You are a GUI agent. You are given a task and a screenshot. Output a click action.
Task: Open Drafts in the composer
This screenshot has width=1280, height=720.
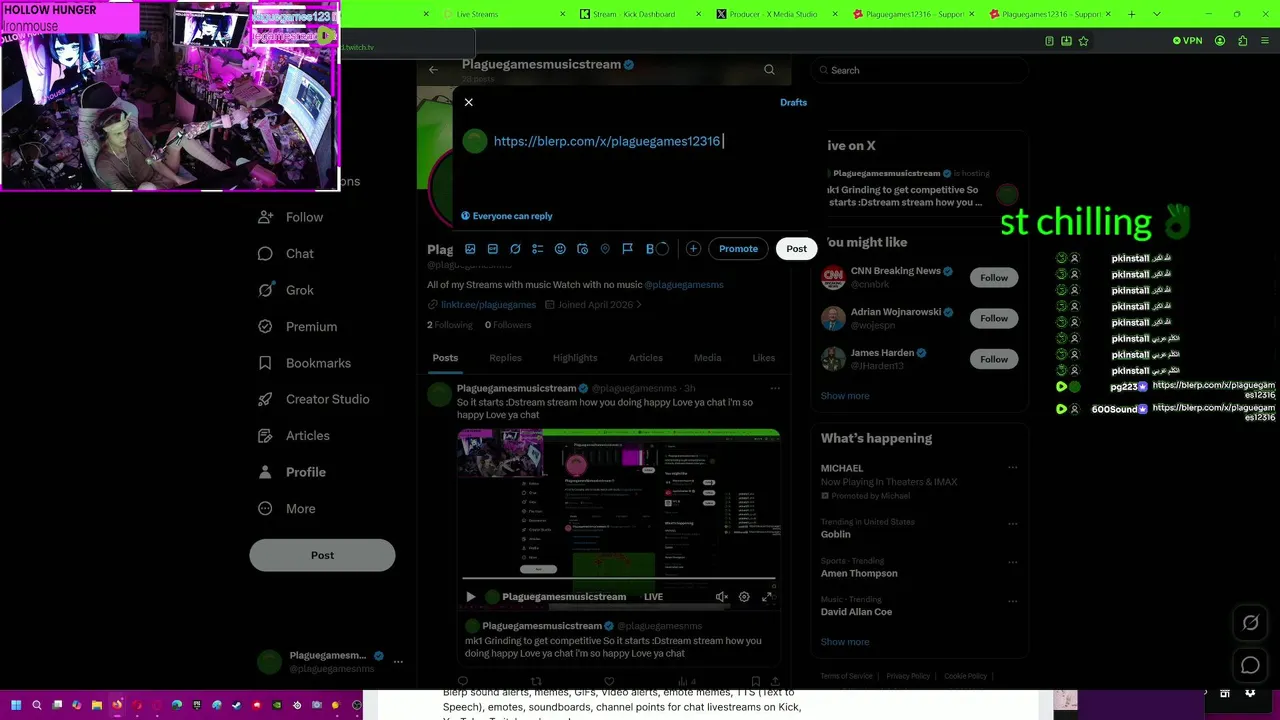(x=793, y=102)
